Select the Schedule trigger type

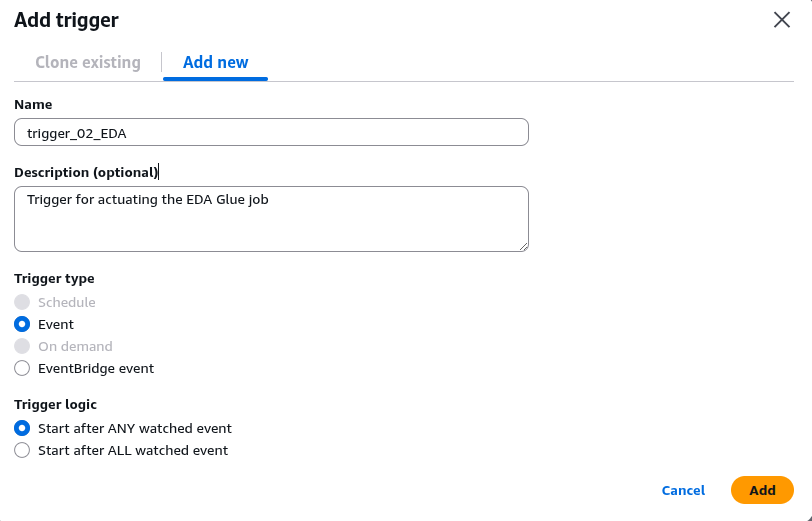point(22,302)
